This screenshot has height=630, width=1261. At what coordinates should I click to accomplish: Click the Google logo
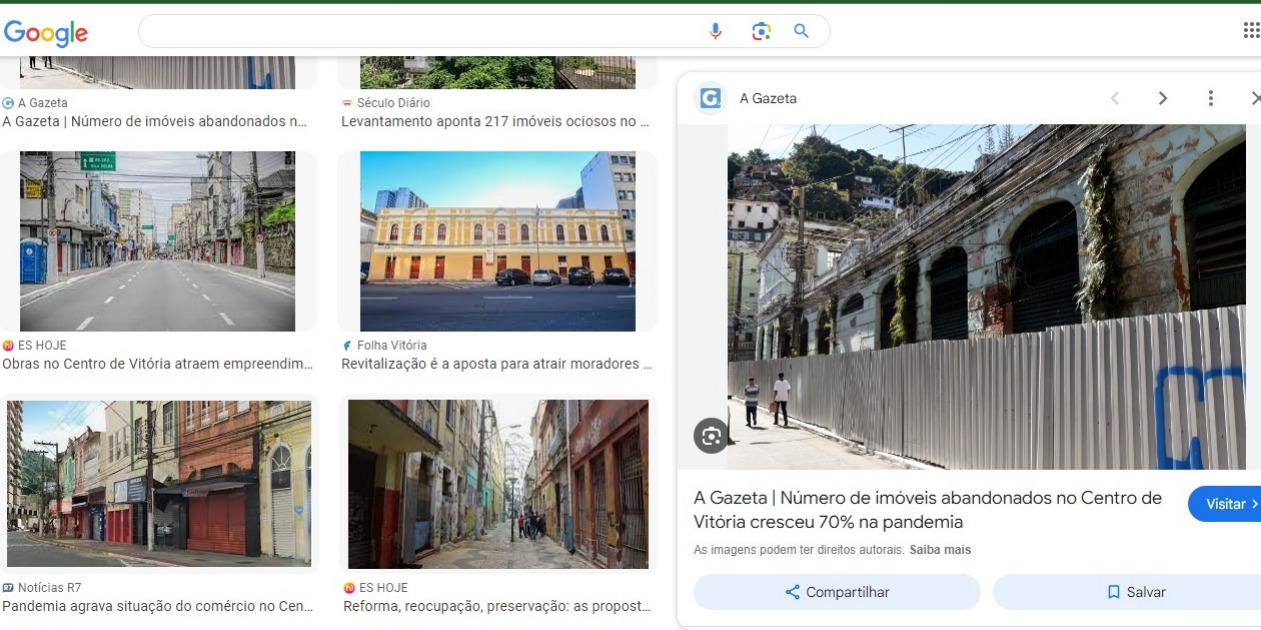46,33
